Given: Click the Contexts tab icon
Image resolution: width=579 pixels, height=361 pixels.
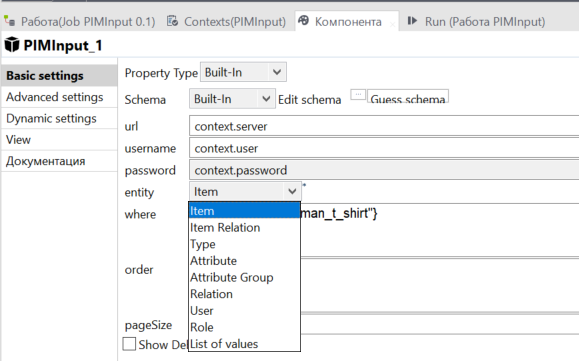Looking at the screenshot, I should click(172, 21).
